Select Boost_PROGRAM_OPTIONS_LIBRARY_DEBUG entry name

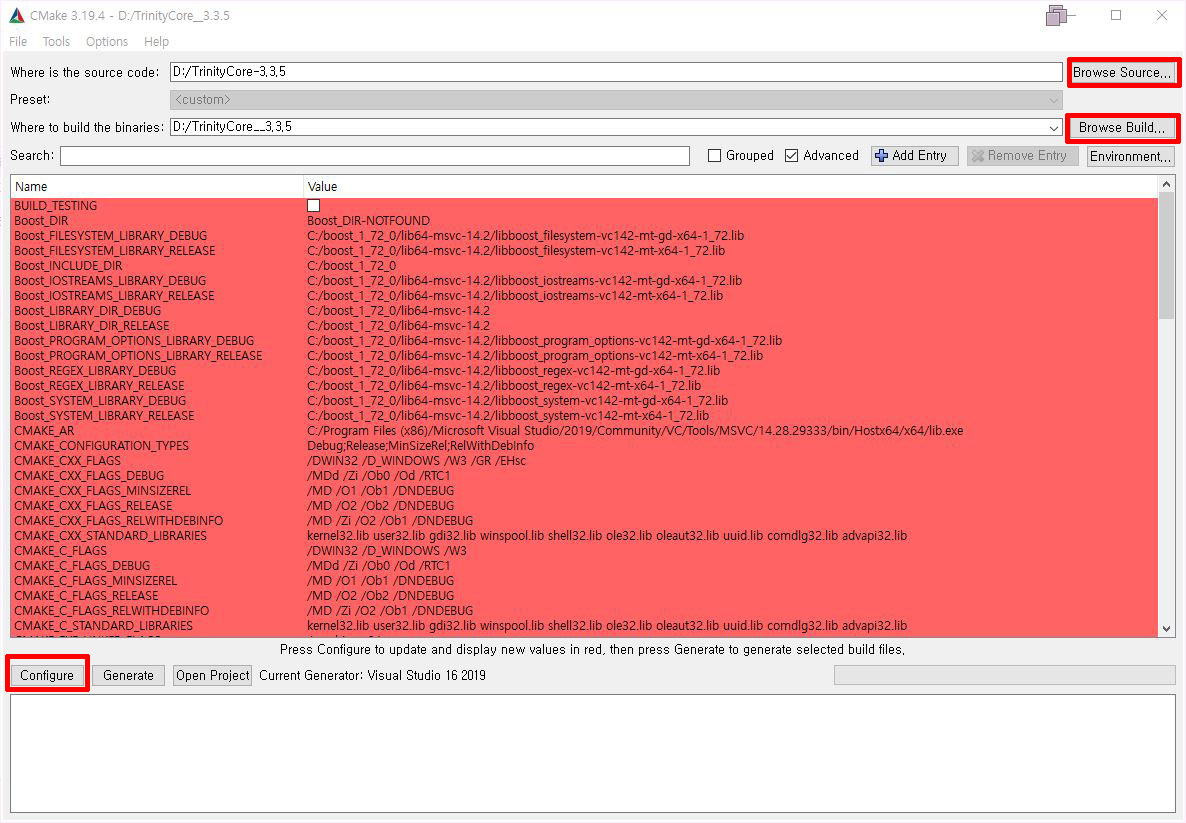coord(134,340)
